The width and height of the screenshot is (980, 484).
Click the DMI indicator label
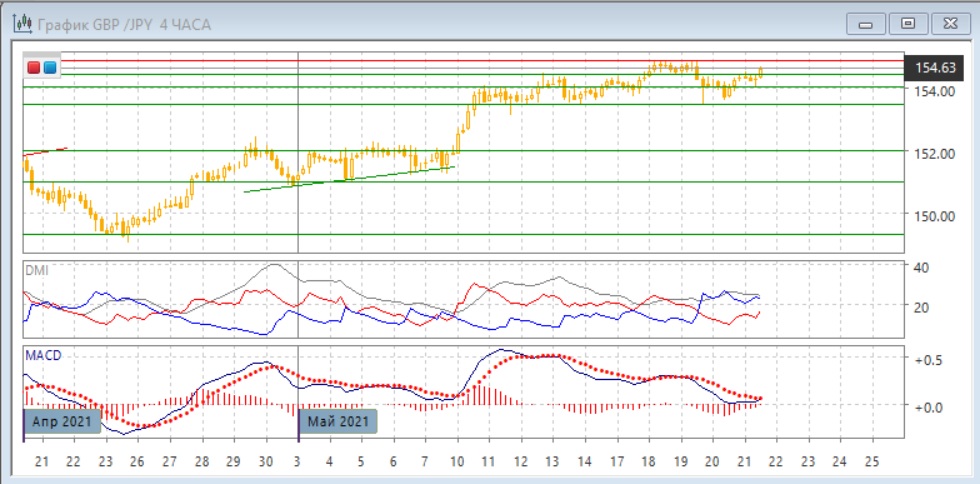[36, 271]
